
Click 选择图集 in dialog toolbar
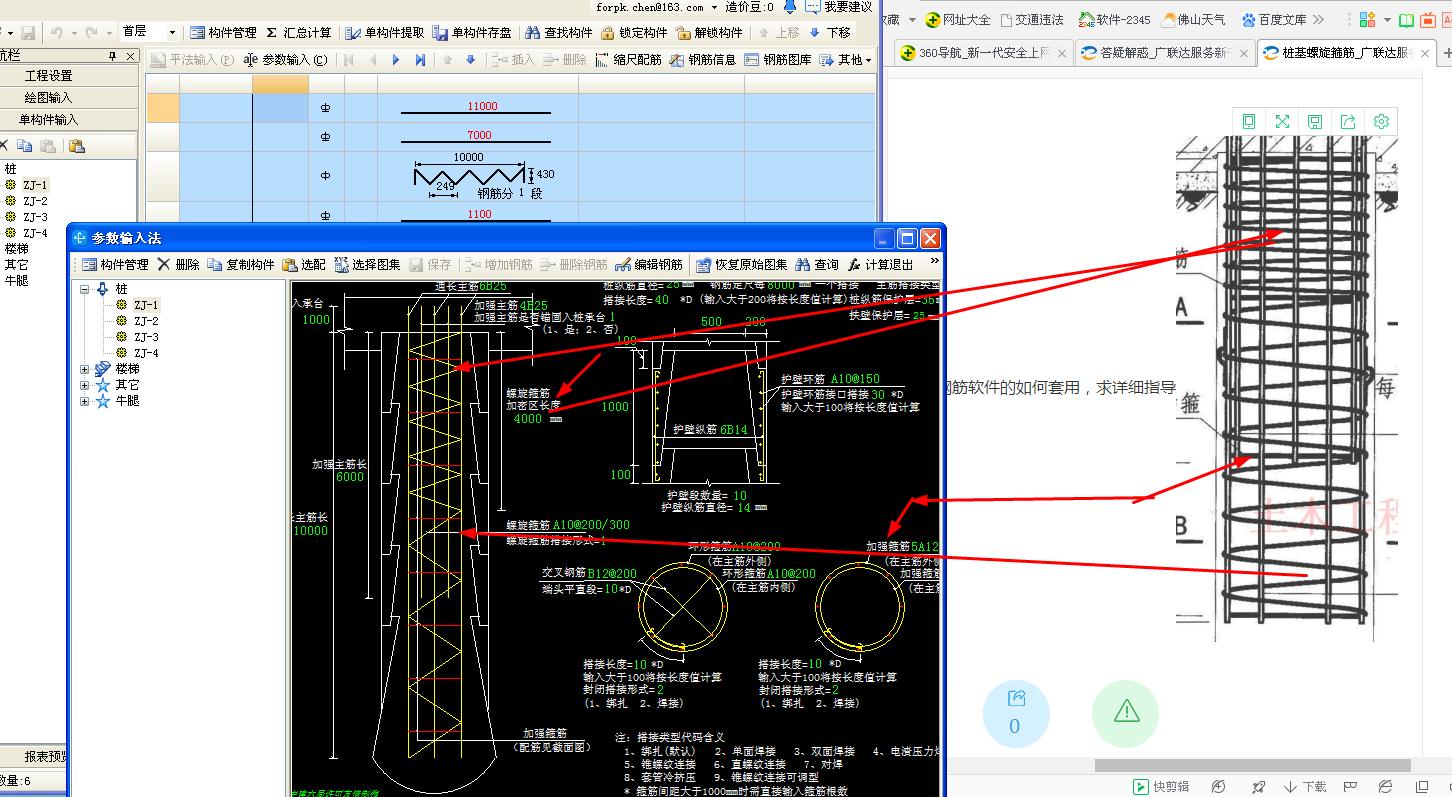(x=367, y=265)
